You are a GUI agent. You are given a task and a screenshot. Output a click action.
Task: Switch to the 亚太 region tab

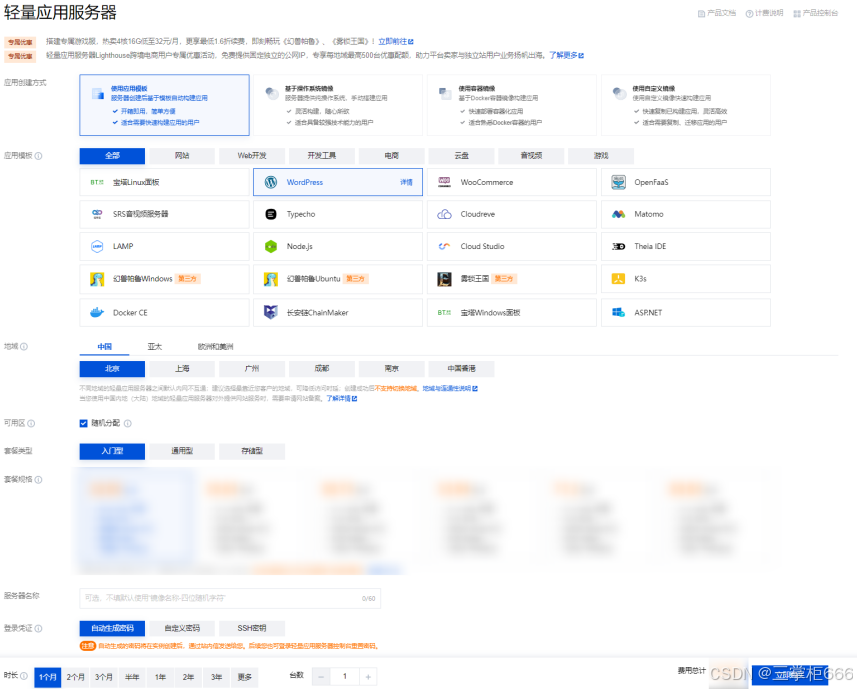[x=155, y=346]
